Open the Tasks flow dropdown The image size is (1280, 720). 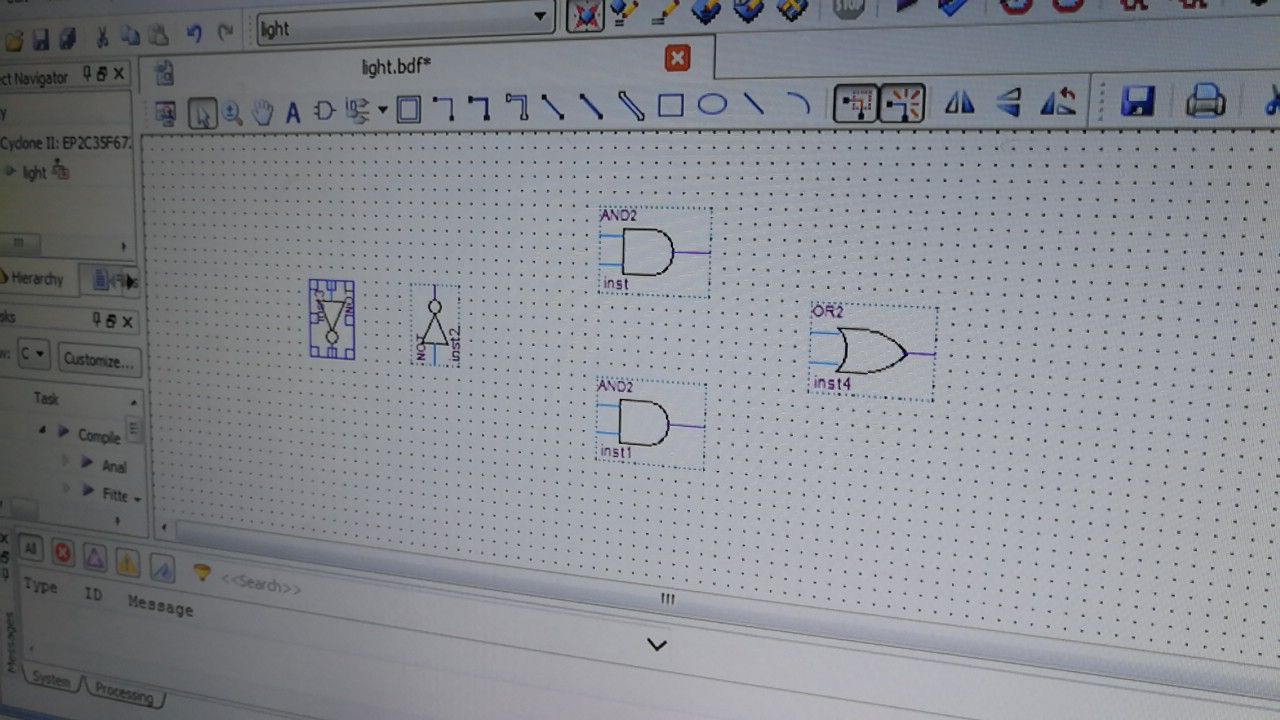click(x=33, y=354)
